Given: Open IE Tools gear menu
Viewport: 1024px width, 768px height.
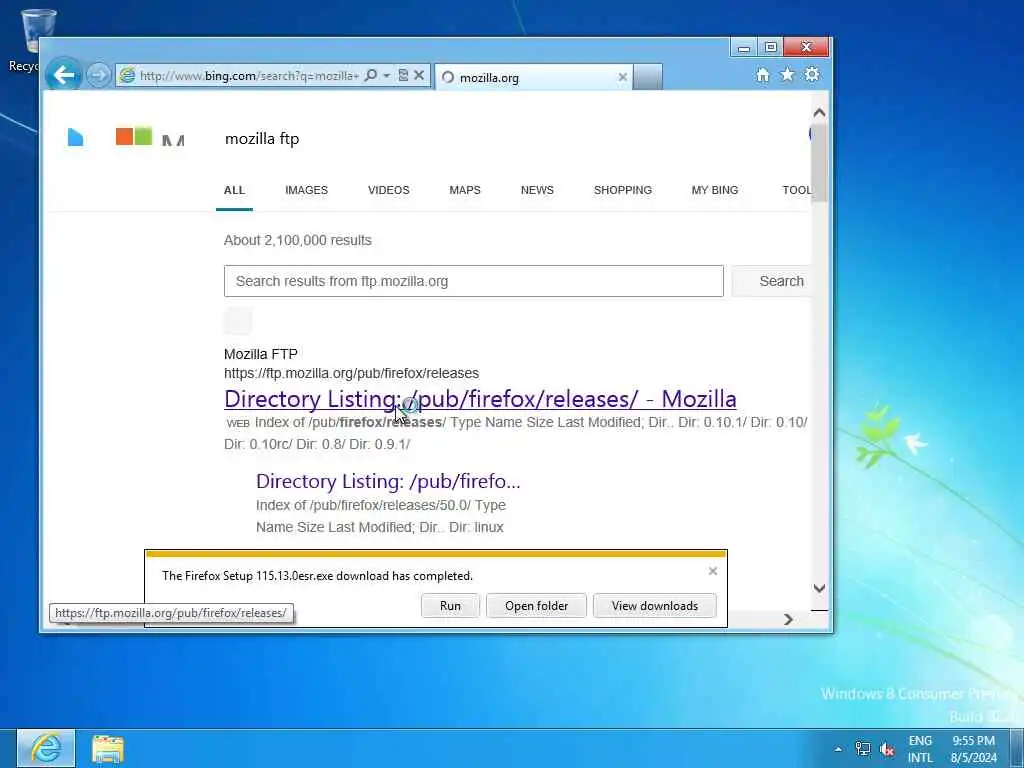Looking at the screenshot, I should click(812, 74).
